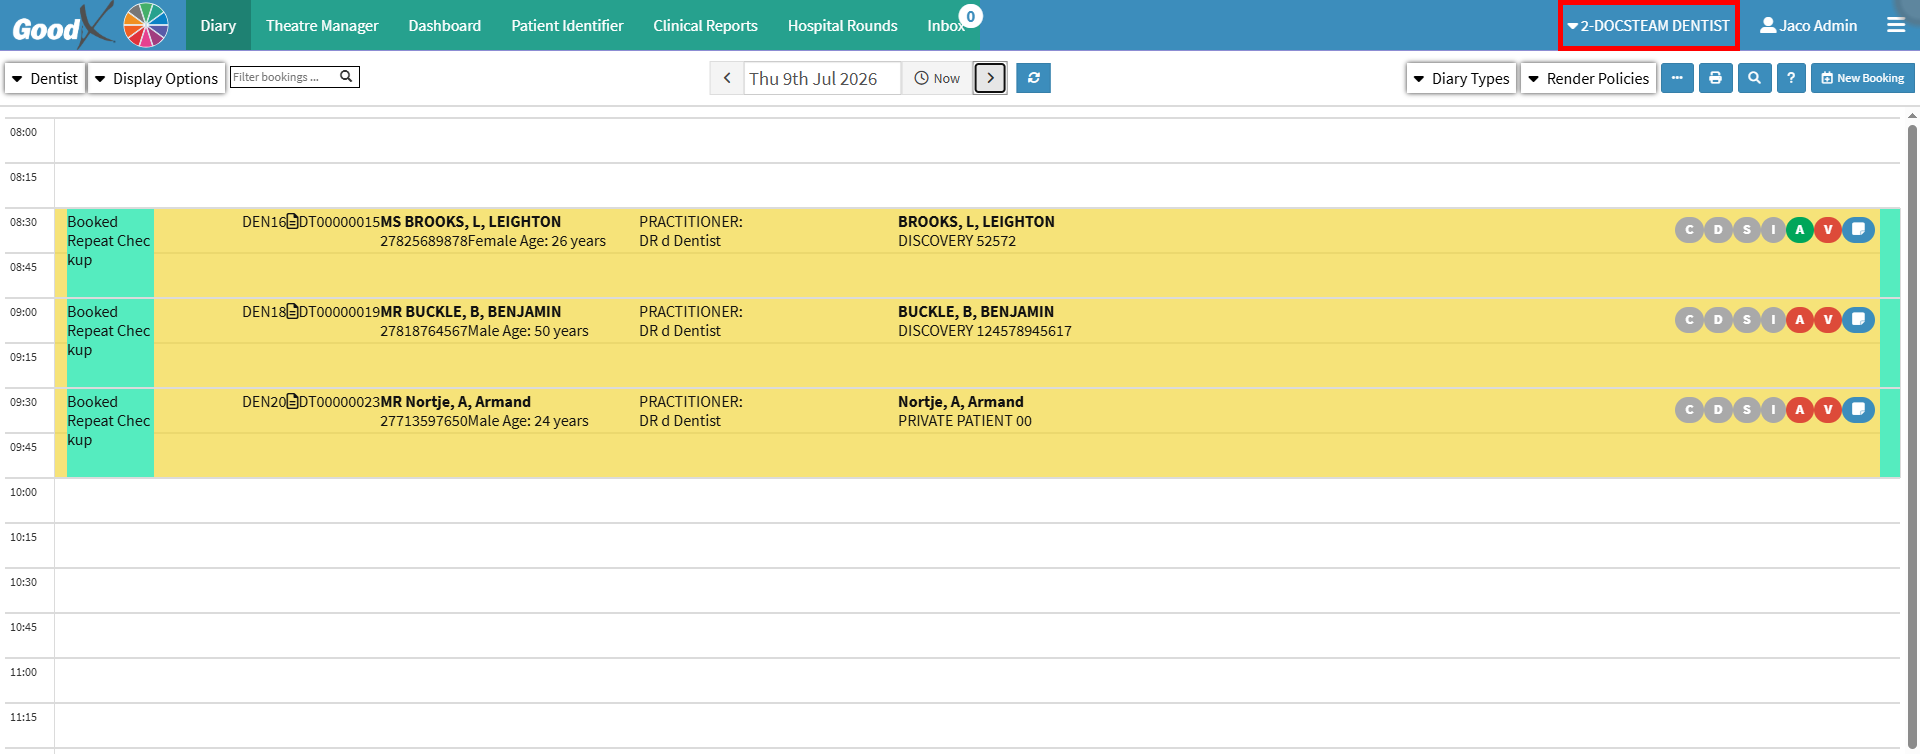Viewport: 1920px width, 754px height.
Task: Select MR BUCKLE, B, BENJAMIN patient name
Action: [x=470, y=312]
